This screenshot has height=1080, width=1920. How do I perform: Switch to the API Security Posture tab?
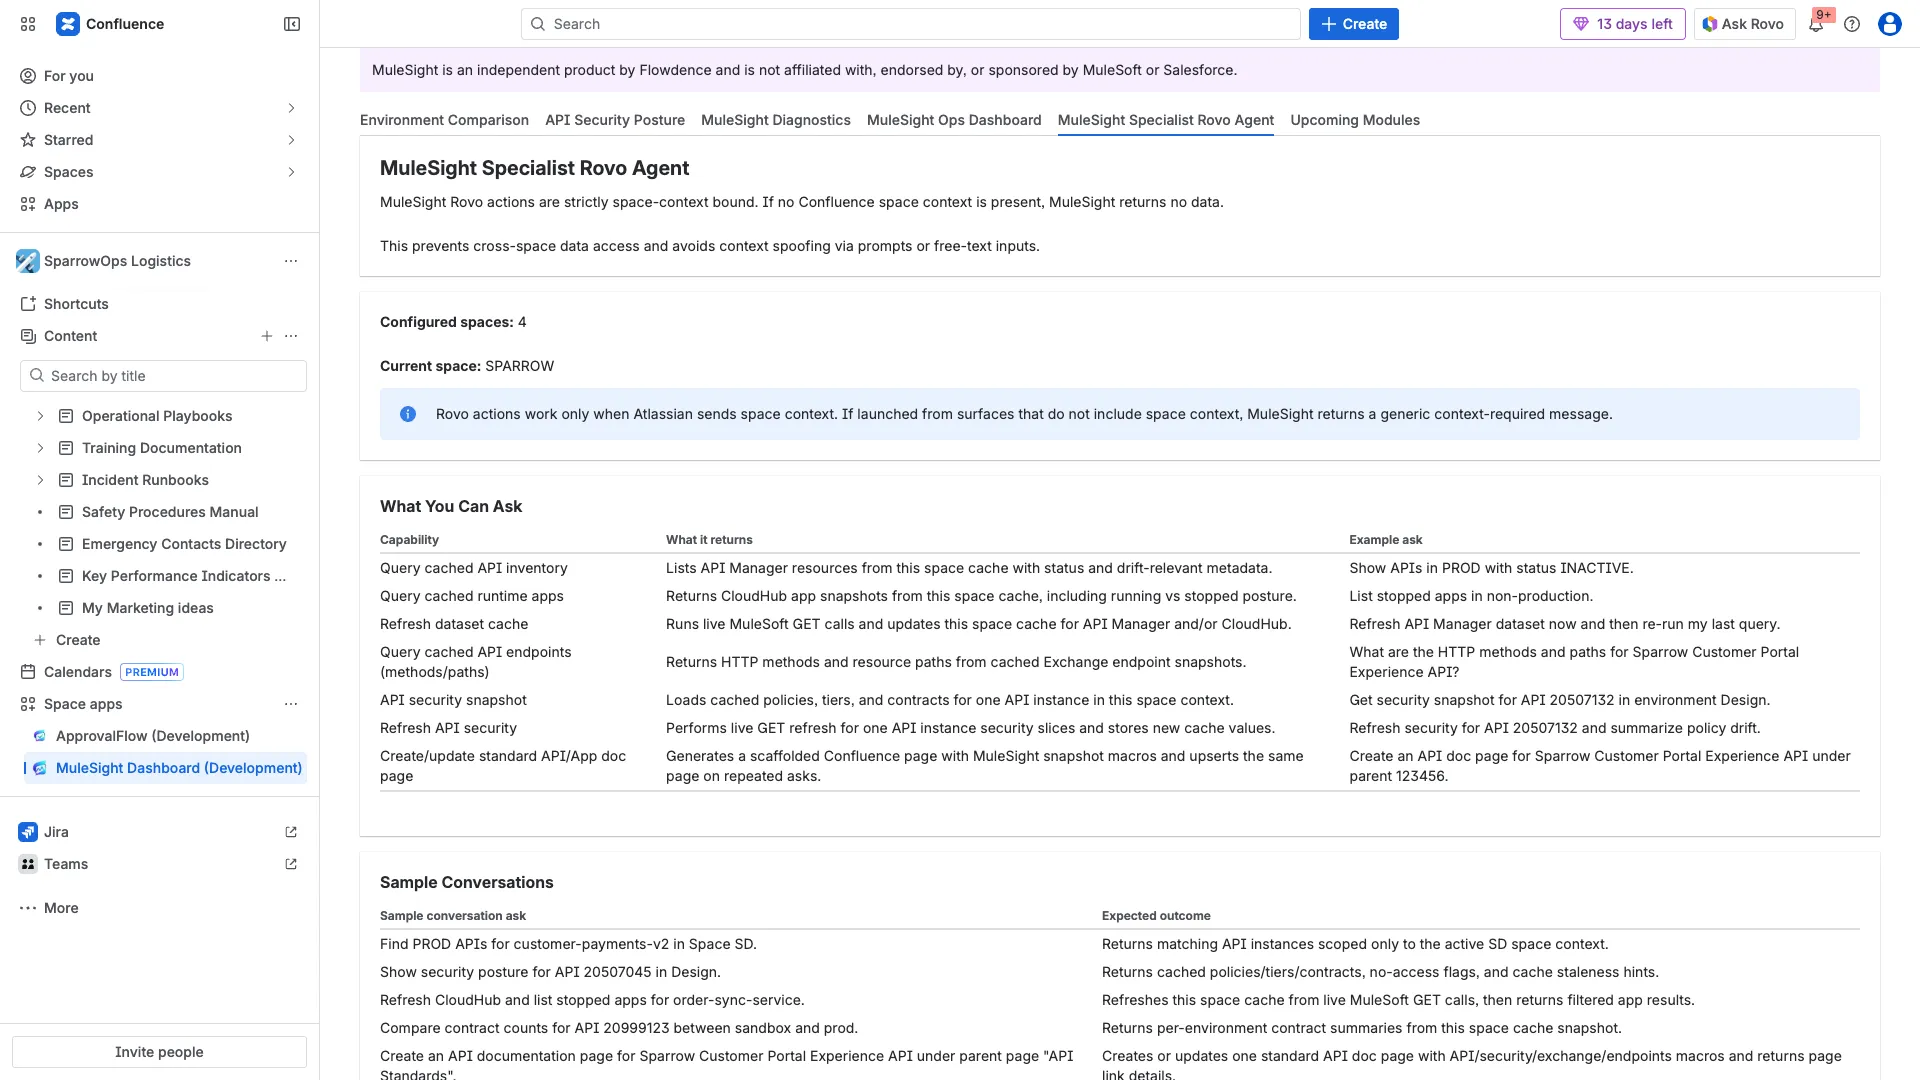click(615, 120)
